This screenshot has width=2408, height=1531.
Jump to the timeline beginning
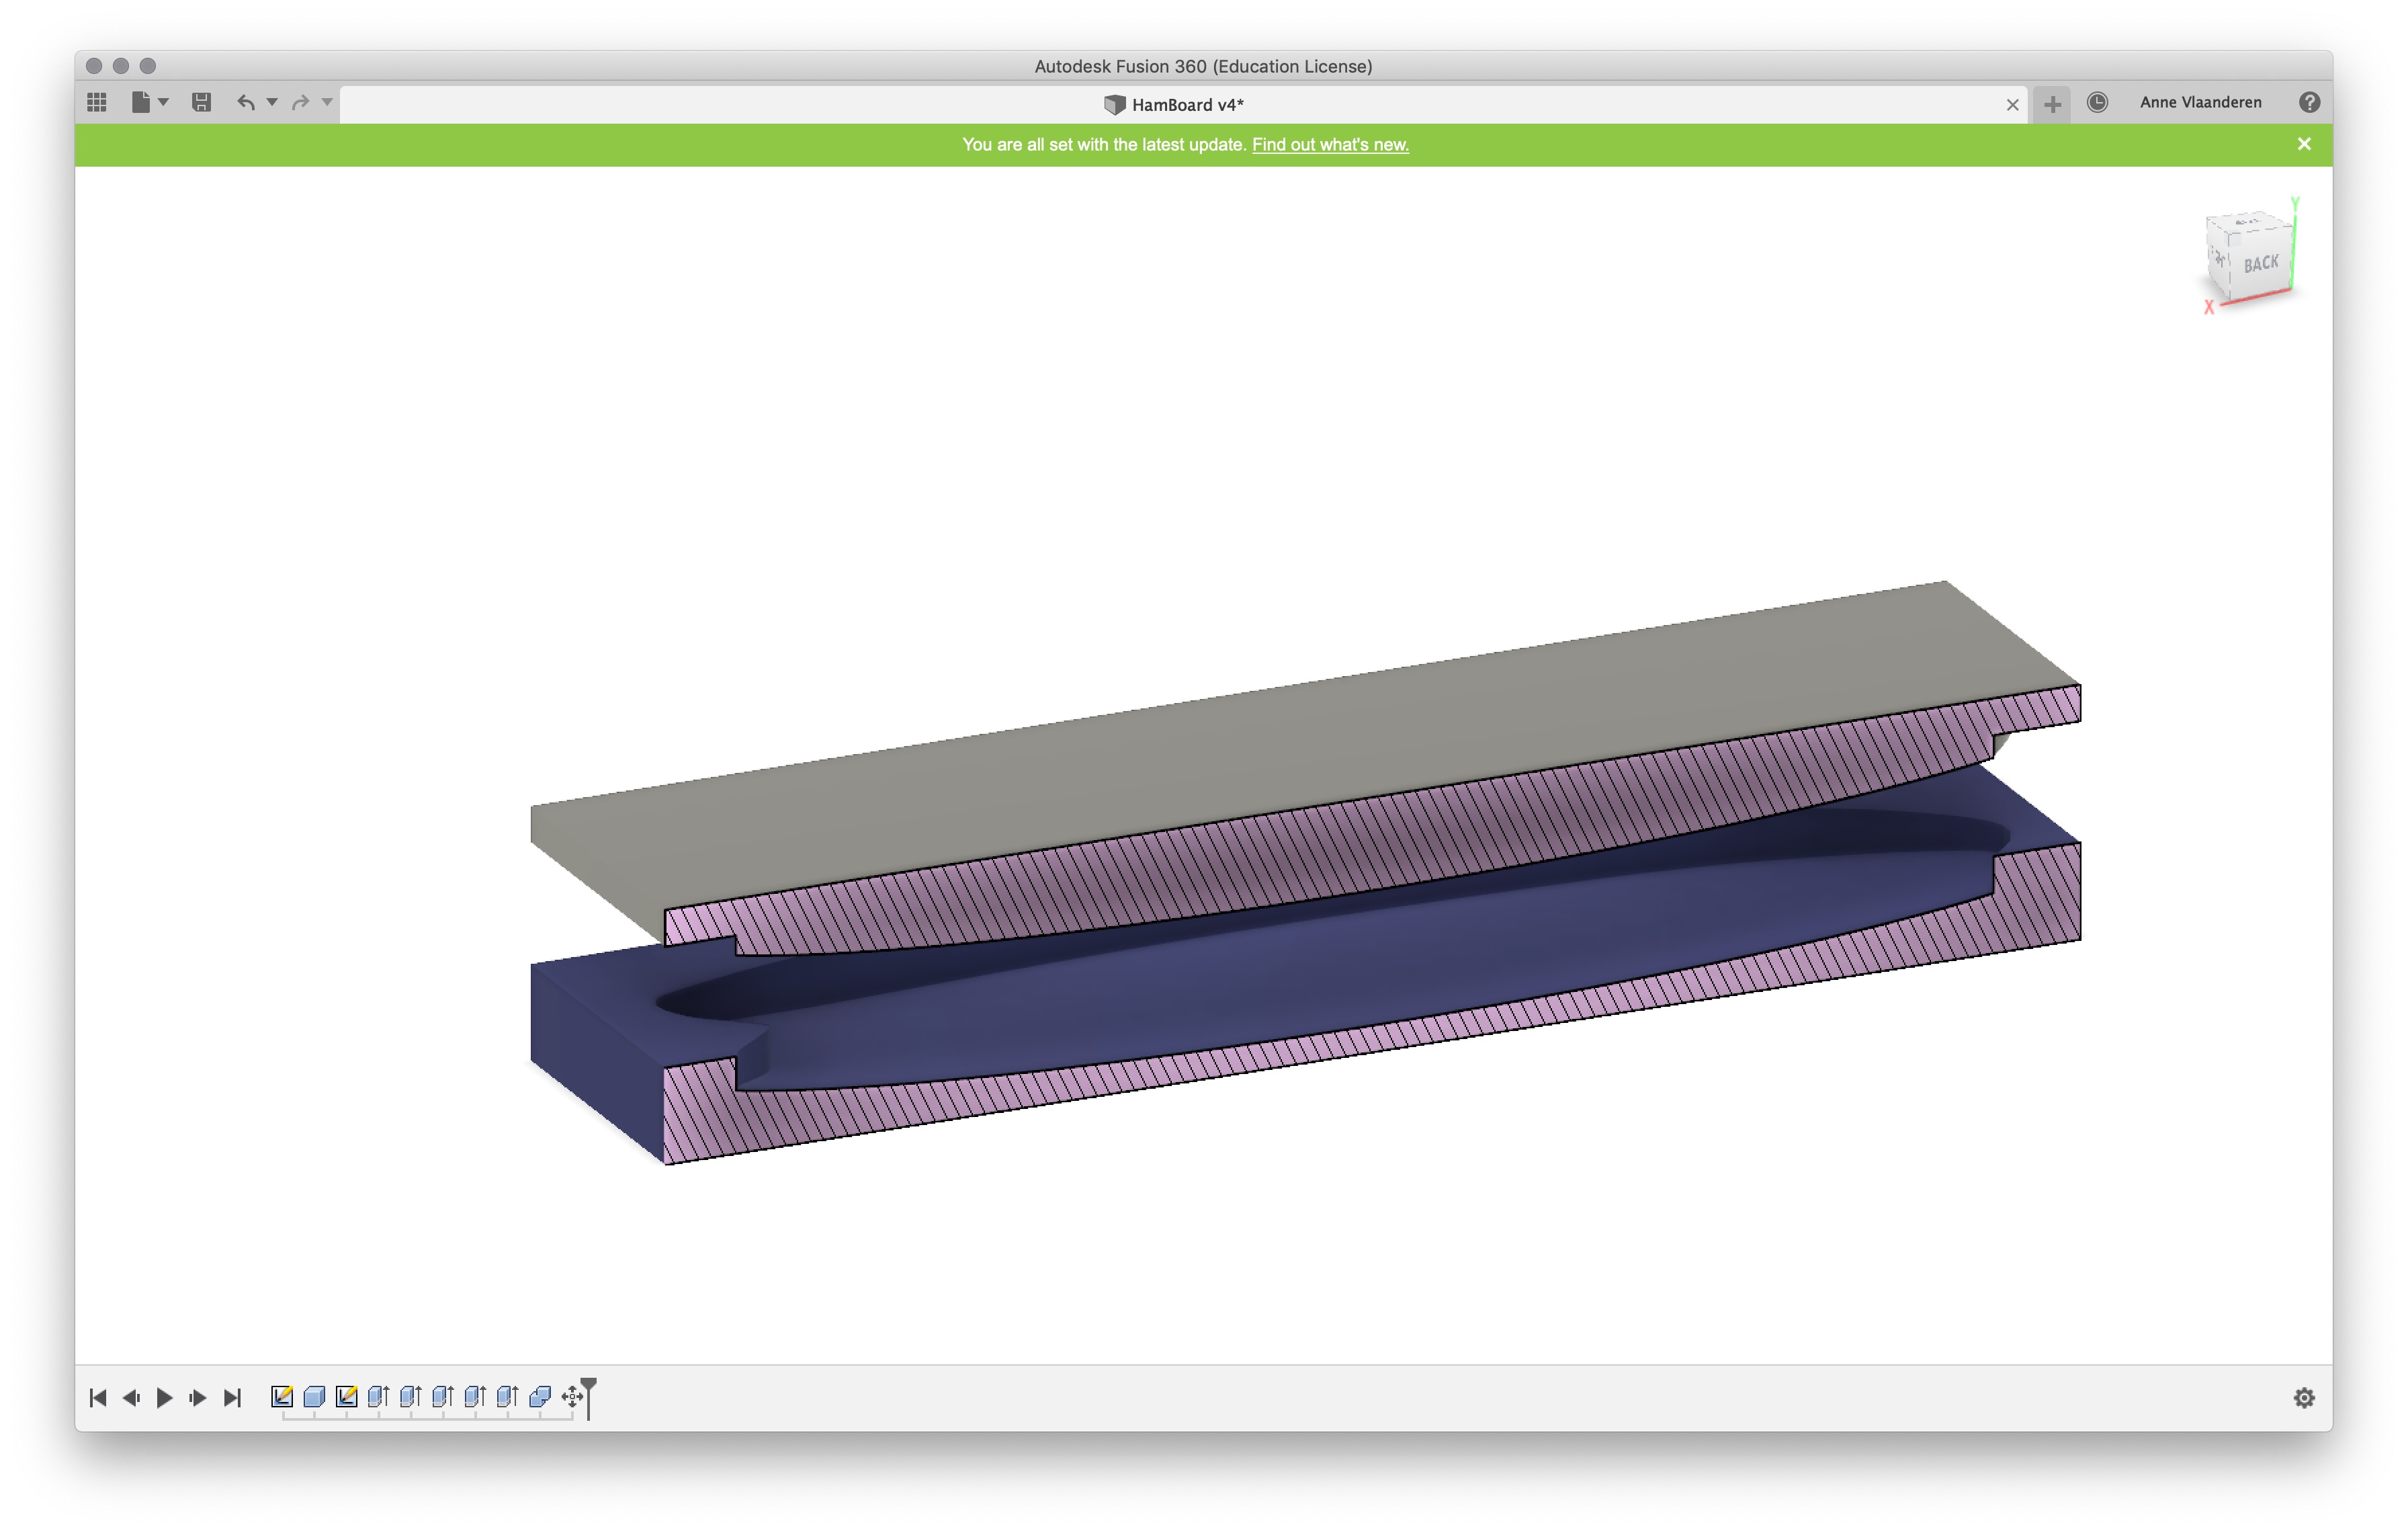coord(98,1397)
